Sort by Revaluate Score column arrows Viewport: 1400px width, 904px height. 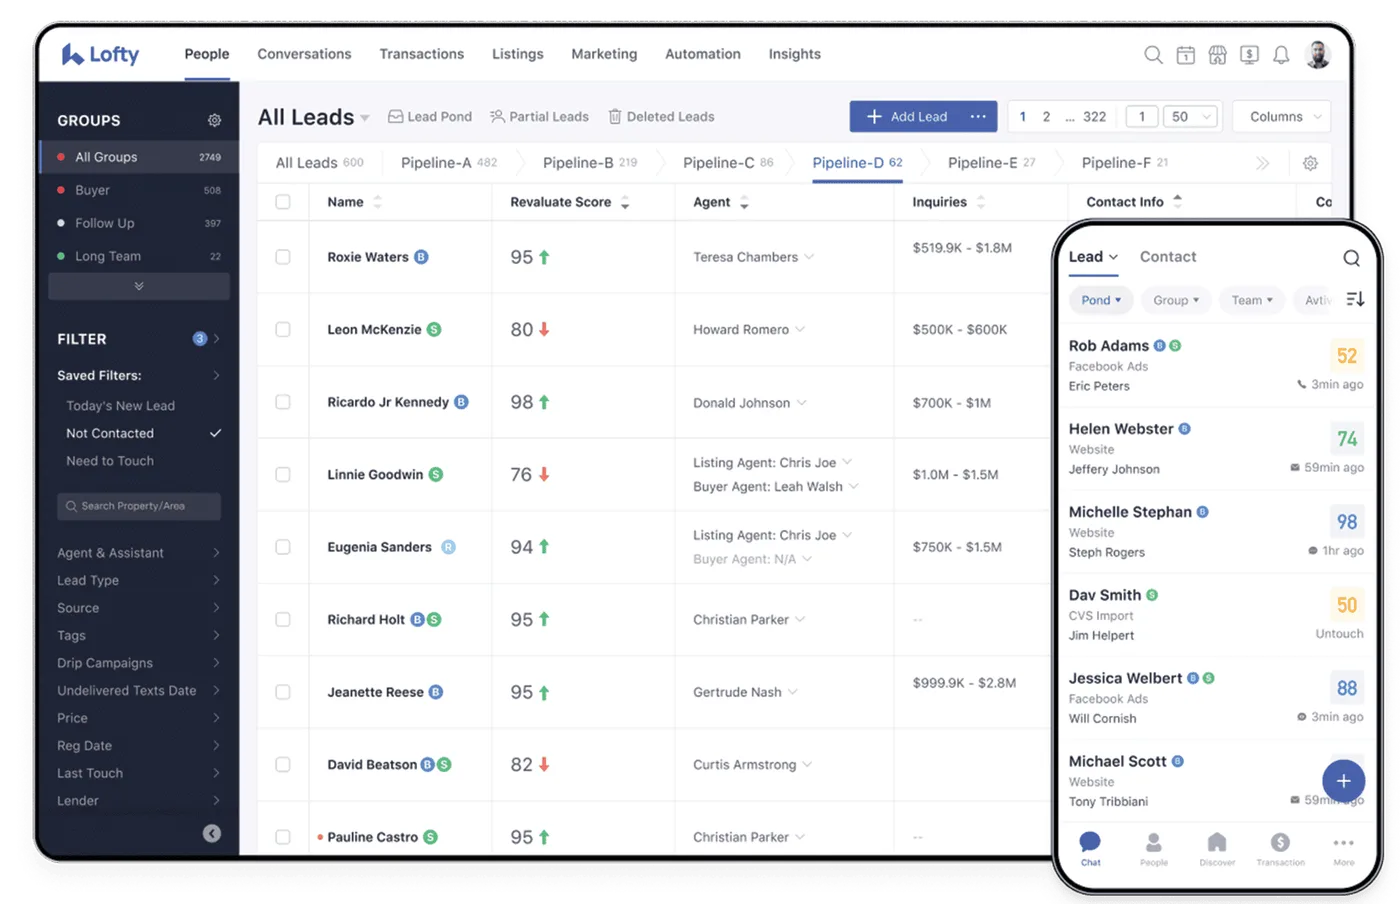click(x=625, y=202)
